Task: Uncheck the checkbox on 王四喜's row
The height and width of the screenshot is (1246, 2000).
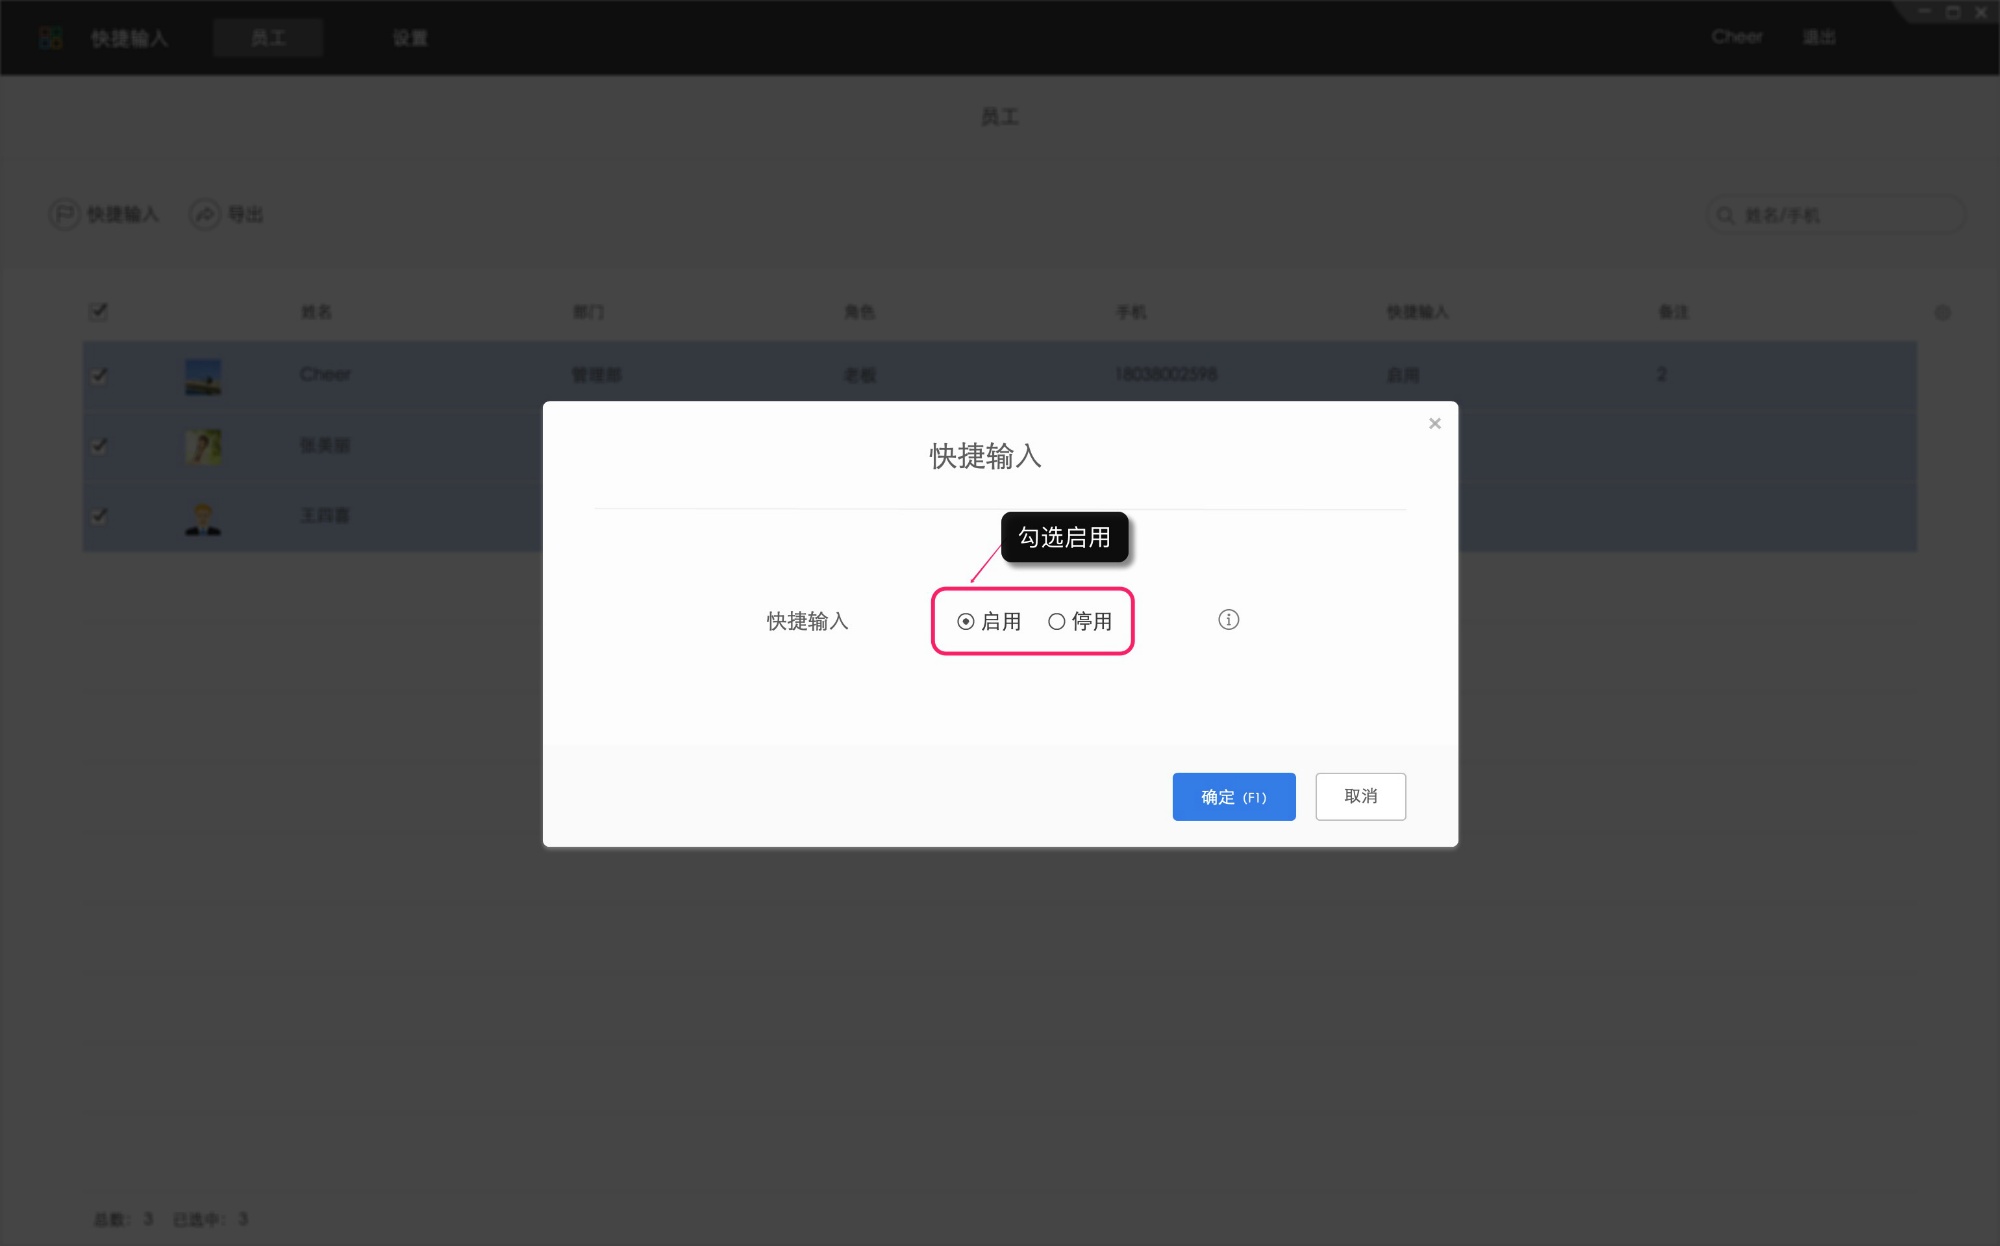Action: 99,517
